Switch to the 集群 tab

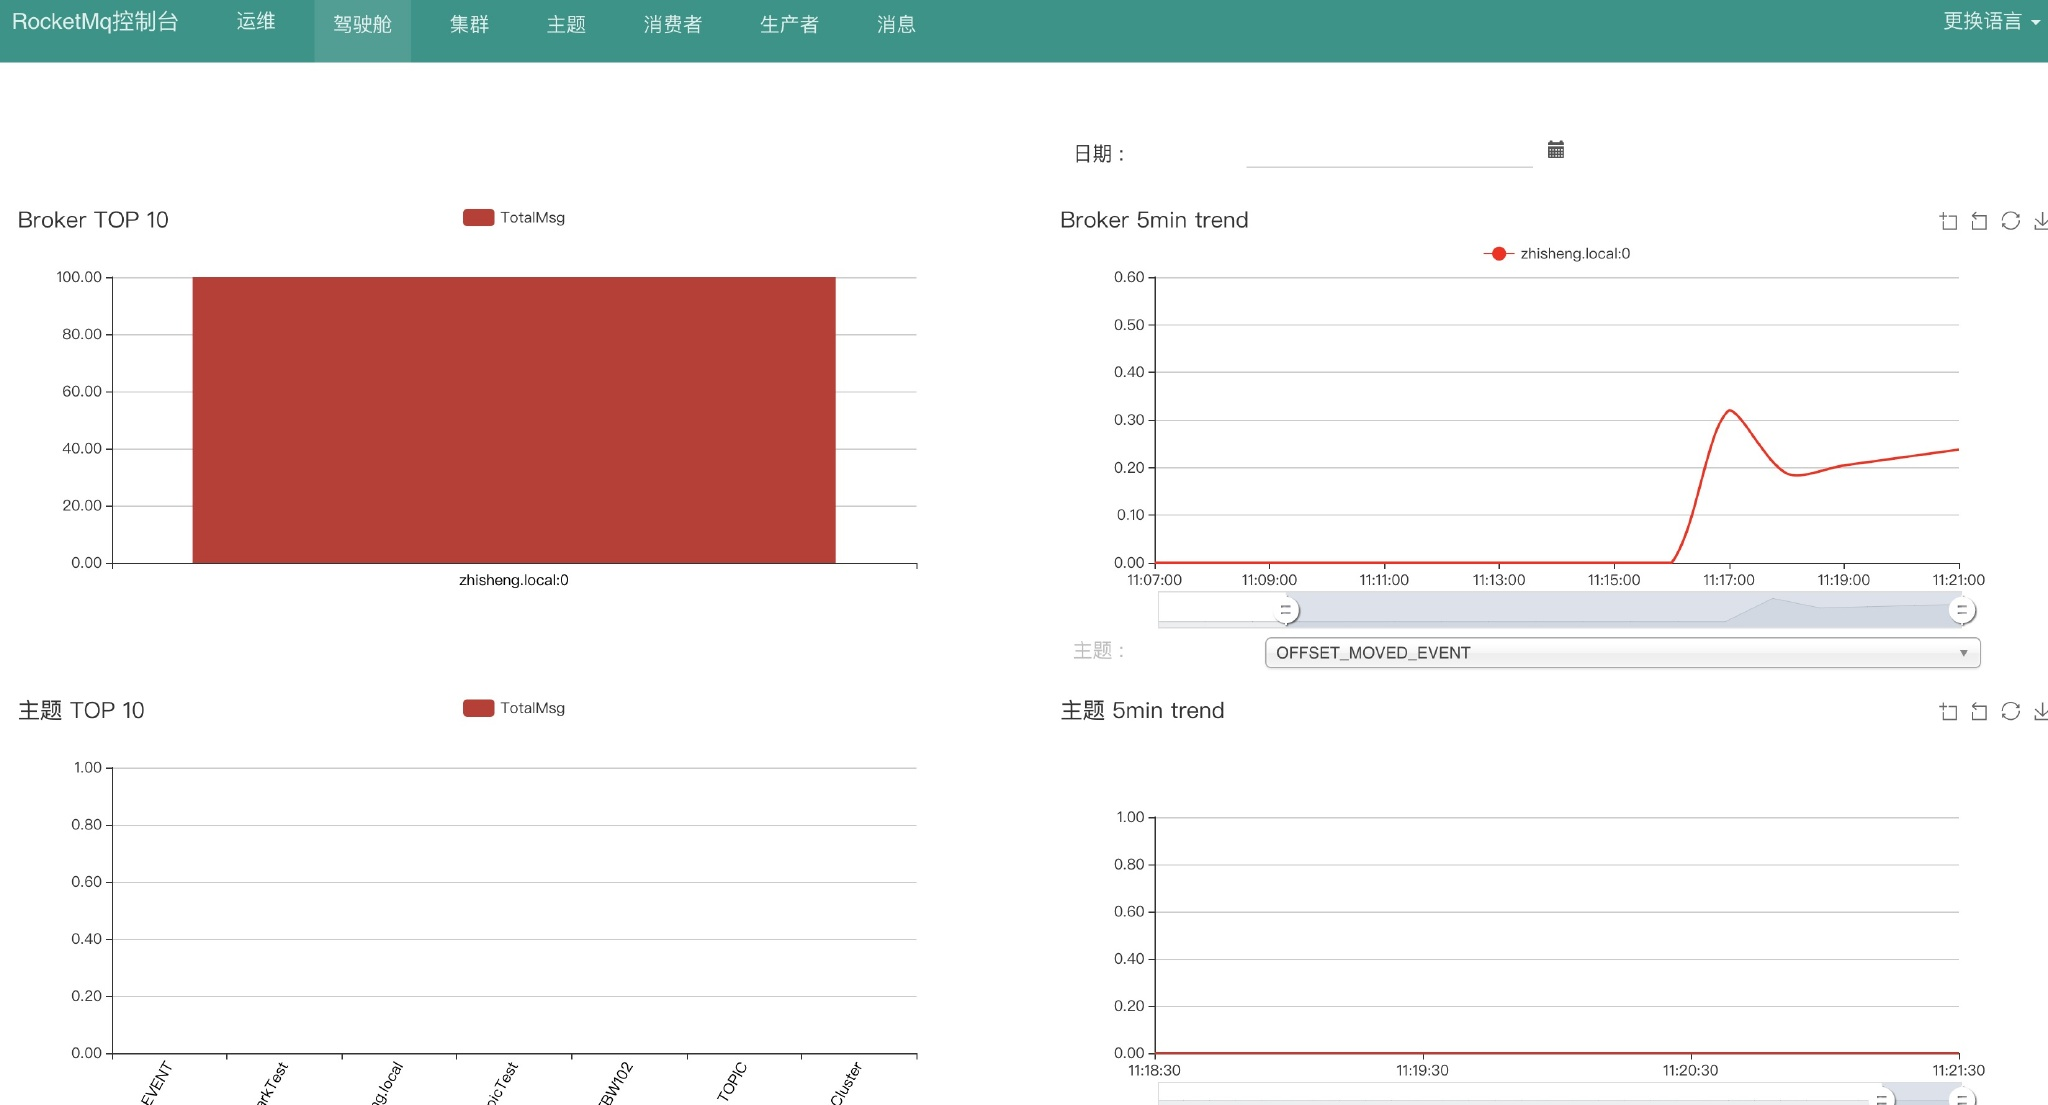pos(469,24)
